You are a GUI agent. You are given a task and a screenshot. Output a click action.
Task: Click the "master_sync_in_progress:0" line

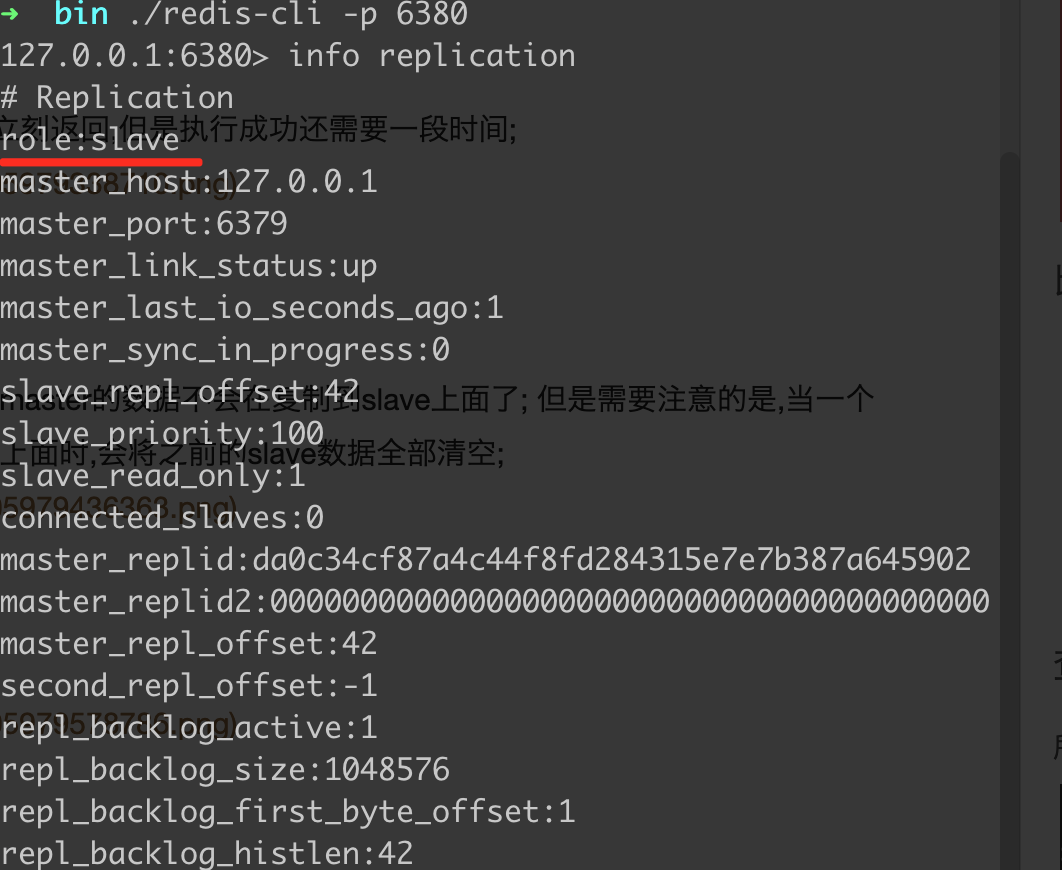[x=225, y=351]
